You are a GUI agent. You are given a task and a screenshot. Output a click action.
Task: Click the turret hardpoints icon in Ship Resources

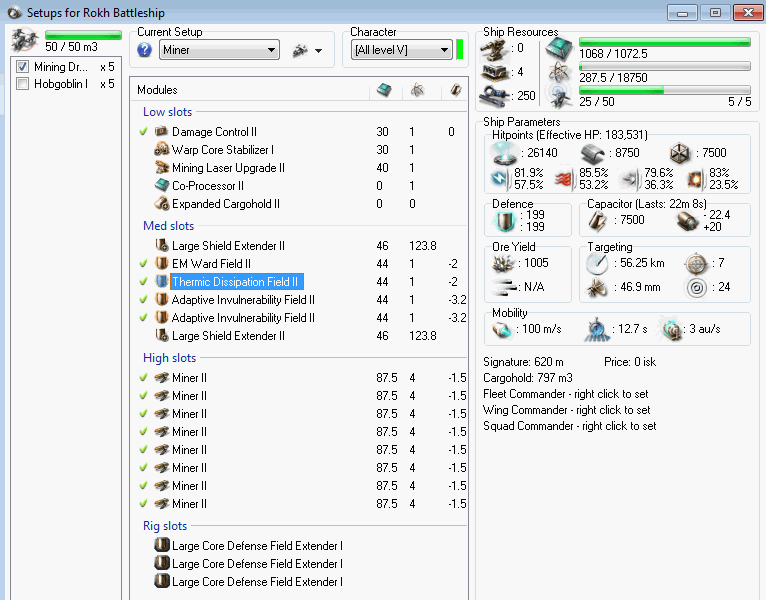[x=494, y=48]
